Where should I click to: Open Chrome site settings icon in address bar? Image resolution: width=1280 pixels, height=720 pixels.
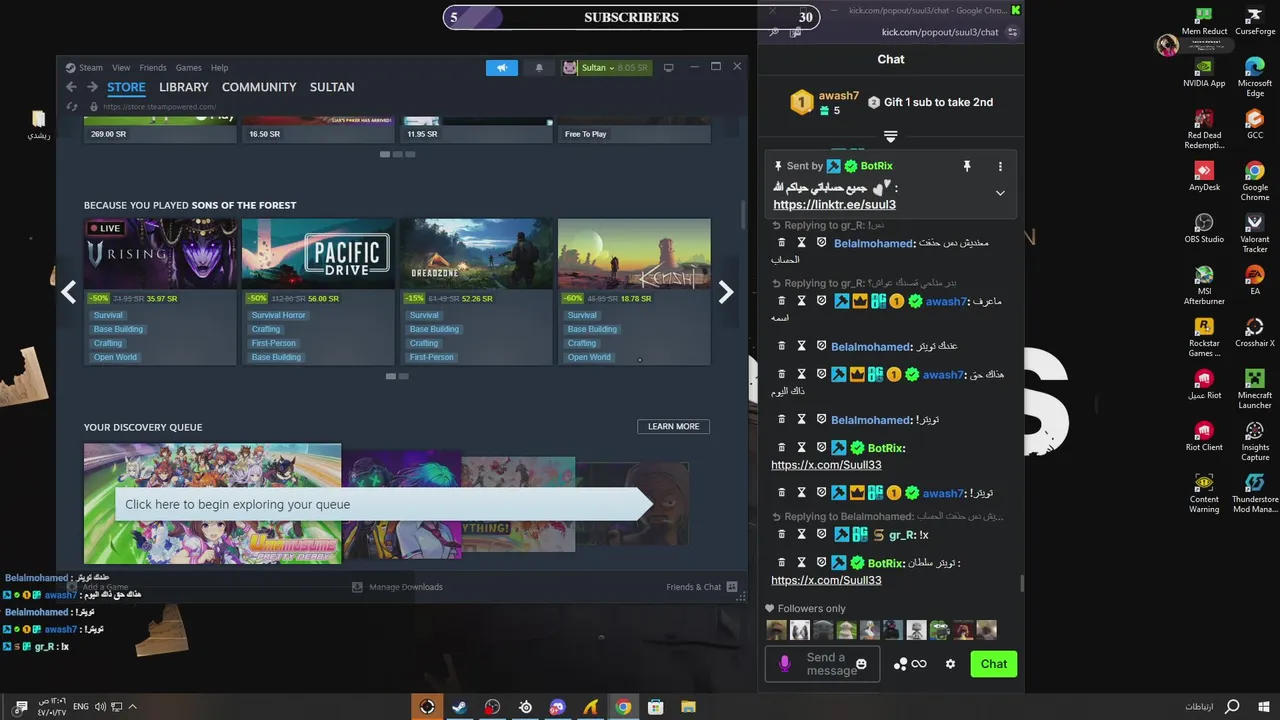[1012, 32]
